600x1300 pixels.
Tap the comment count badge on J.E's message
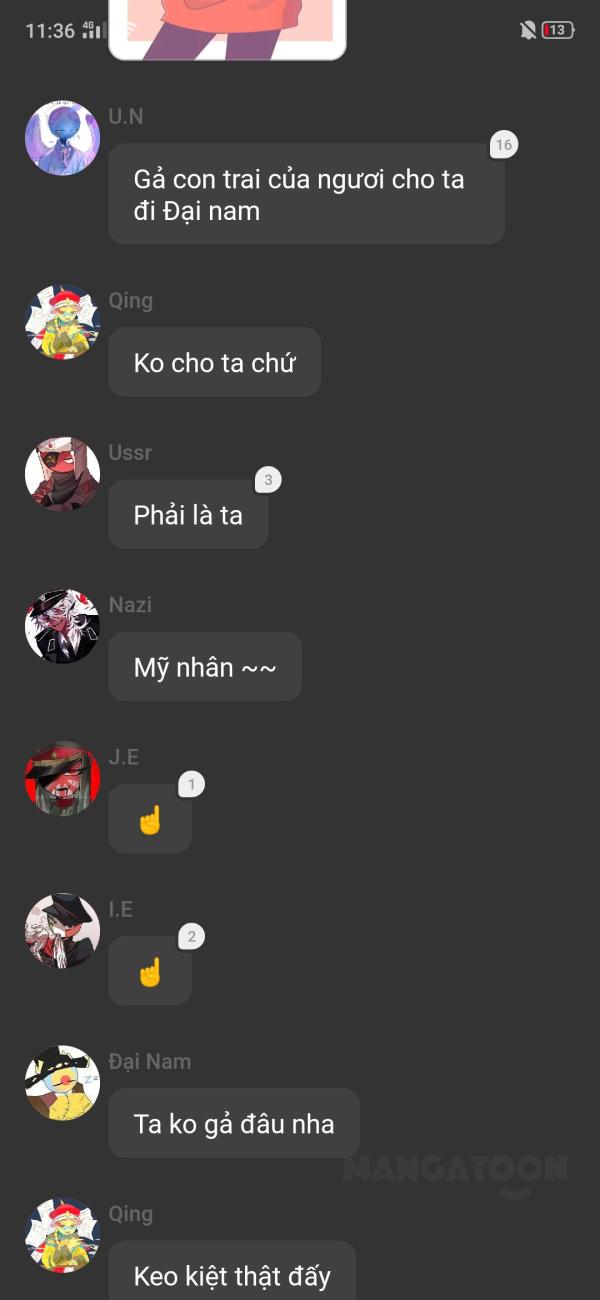192,785
